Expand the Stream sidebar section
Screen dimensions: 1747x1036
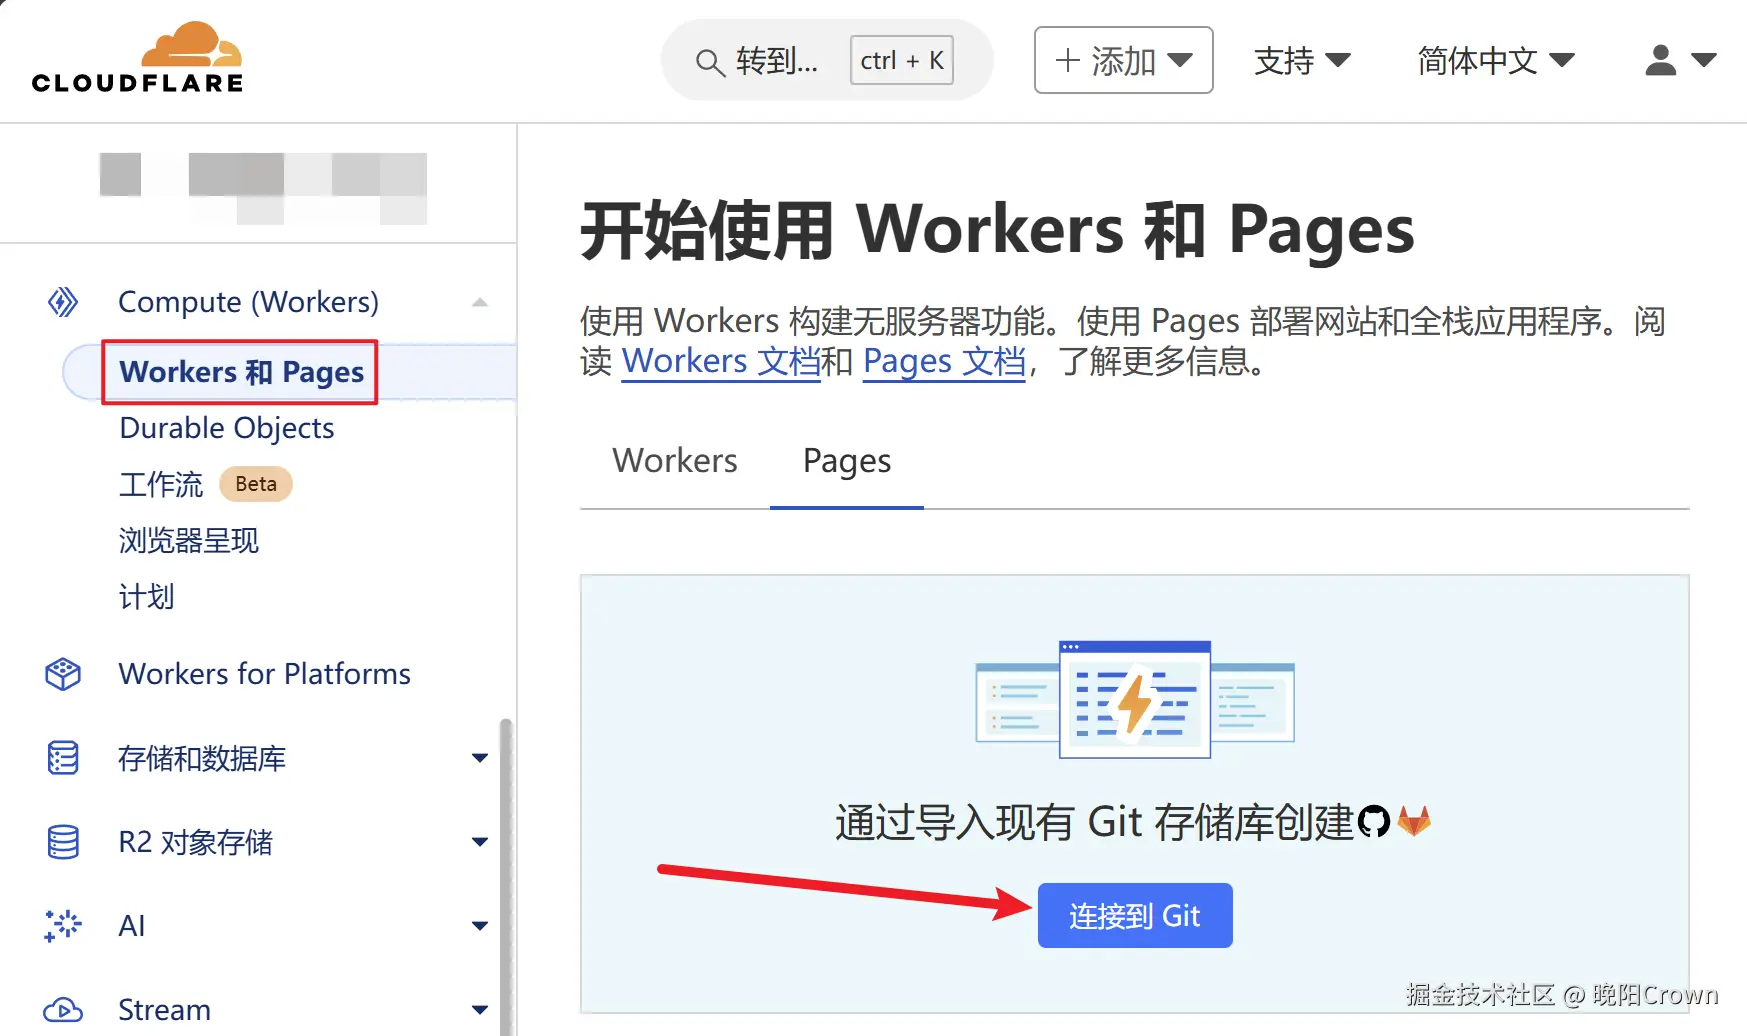pyautogui.click(x=480, y=1010)
